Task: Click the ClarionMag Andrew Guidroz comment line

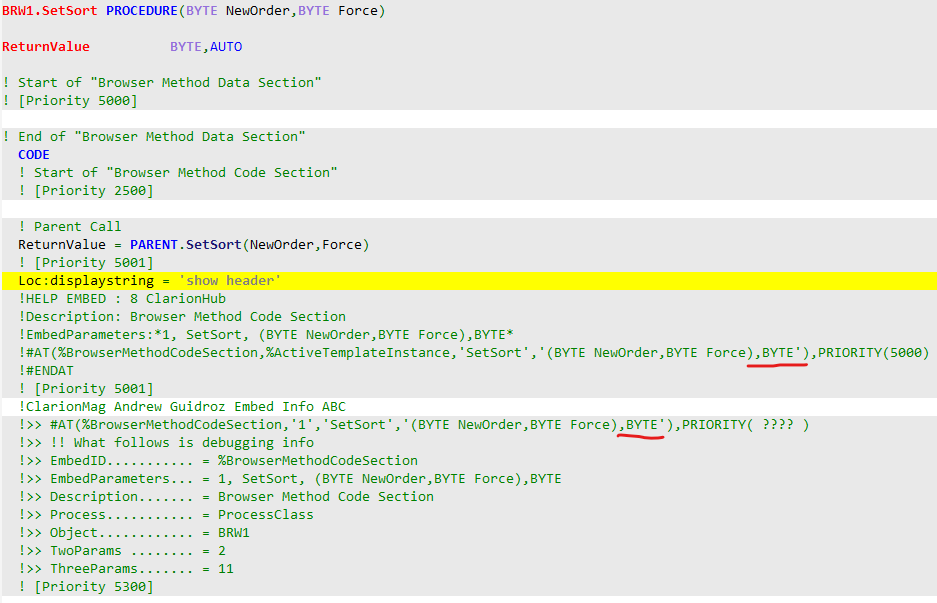Action: pos(181,407)
